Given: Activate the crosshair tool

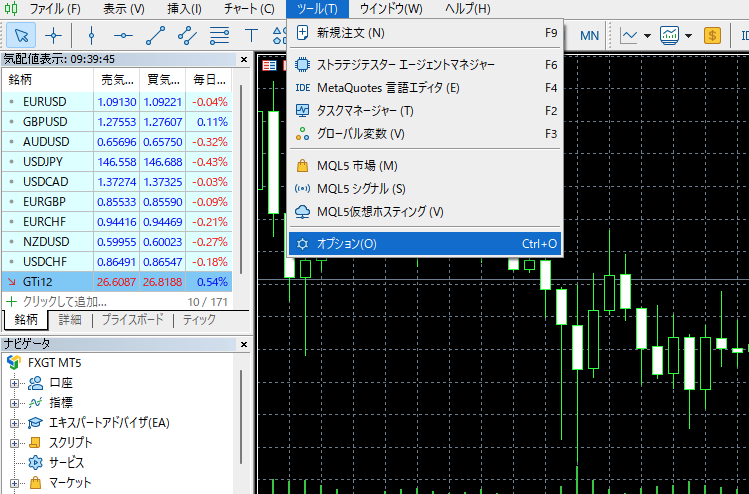Looking at the screenshot, I should pos(53,36).
